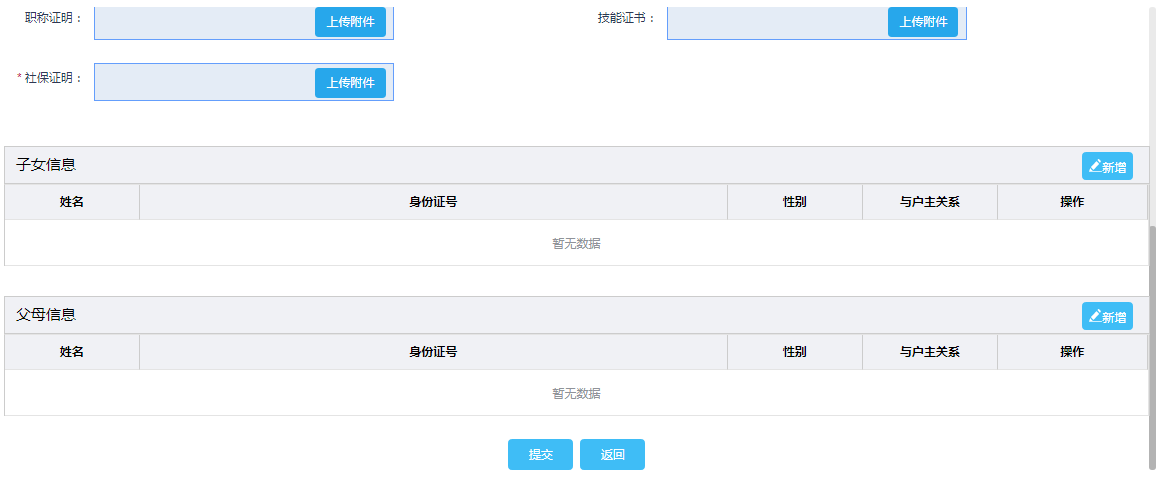This screenshot has width=1164, height=482.
Task: Click 姓名 column header in 父母信息 table
Action: click(x=72, y=352)
